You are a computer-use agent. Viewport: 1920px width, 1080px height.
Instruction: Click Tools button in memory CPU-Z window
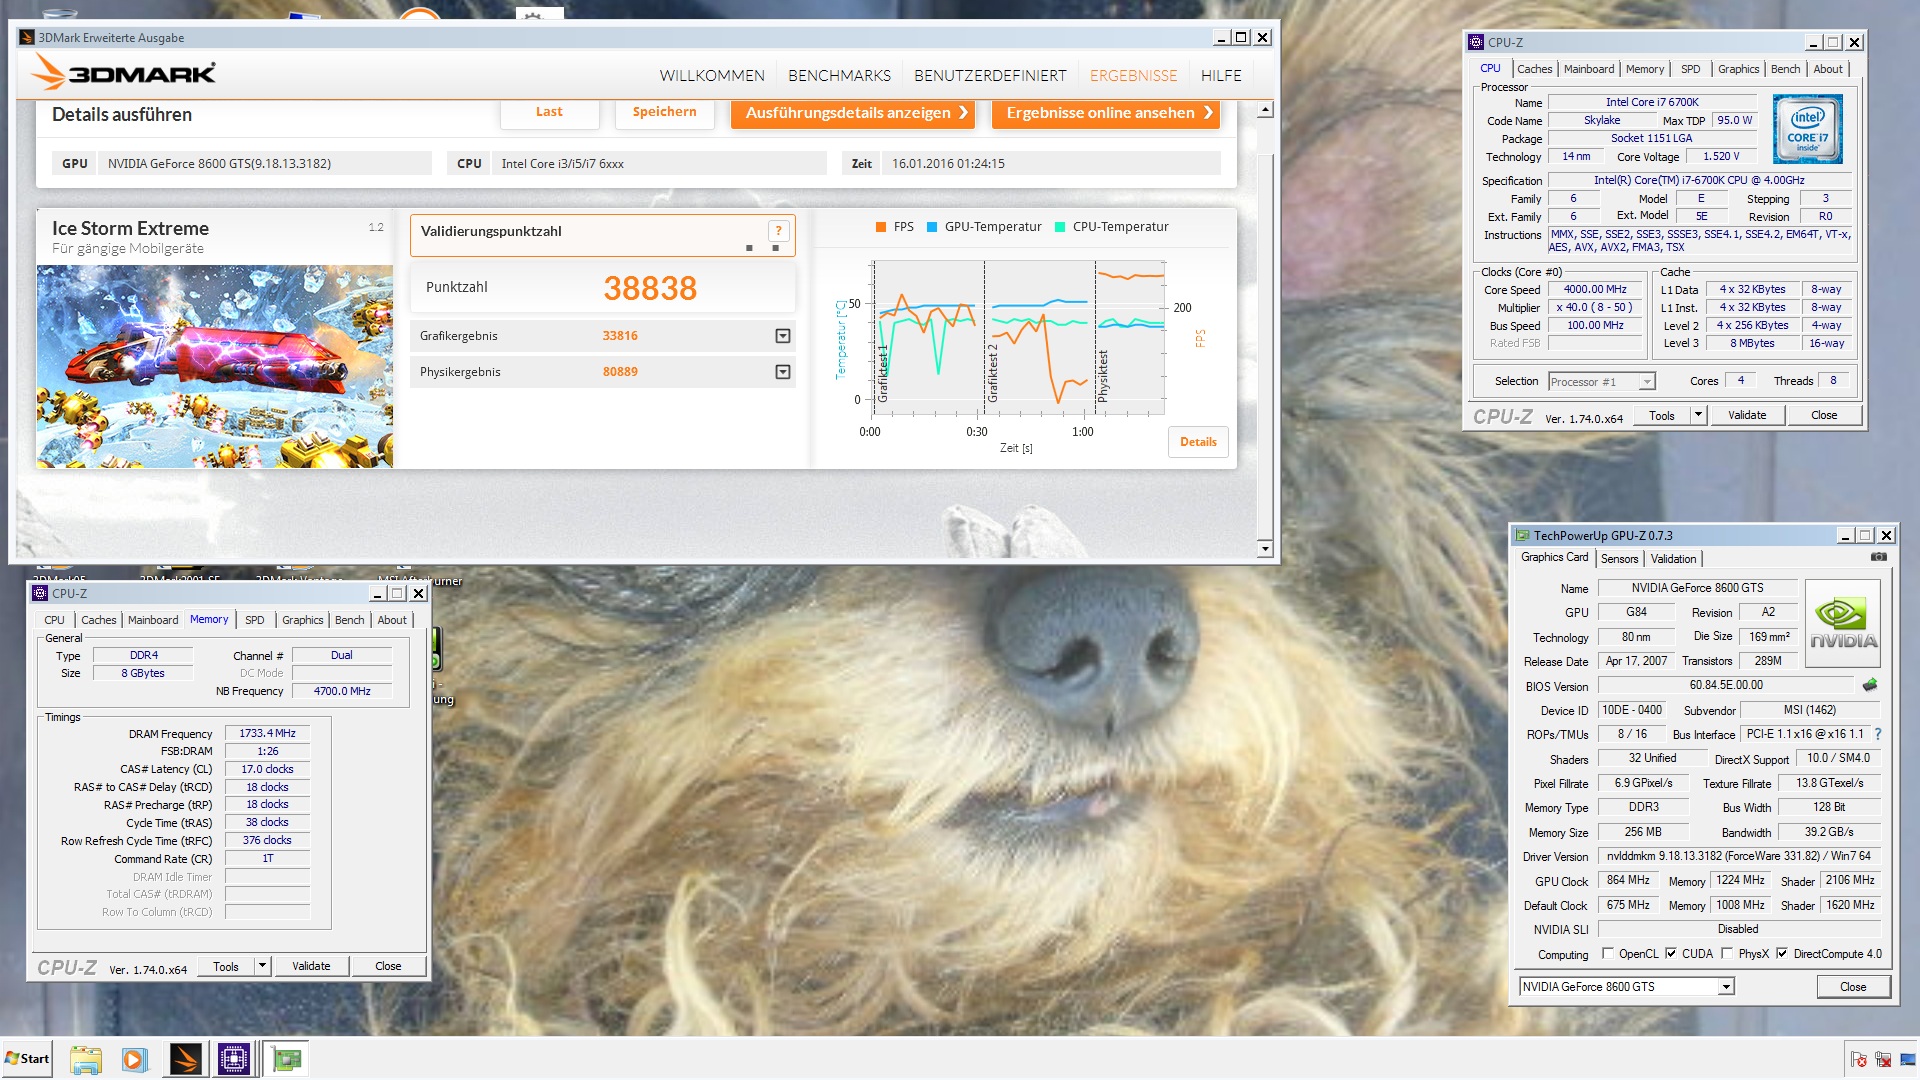click(x=226, y=966)
